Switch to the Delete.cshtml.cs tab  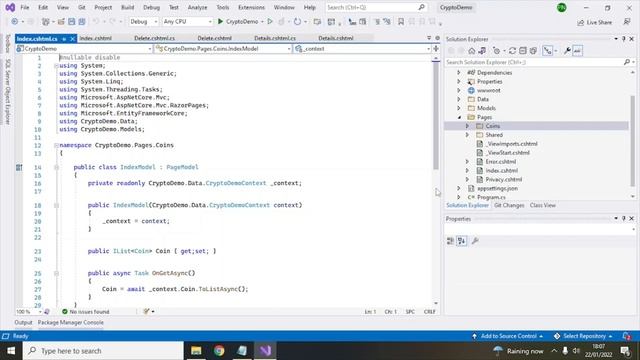pyautogui.click(x=154, y=38)
